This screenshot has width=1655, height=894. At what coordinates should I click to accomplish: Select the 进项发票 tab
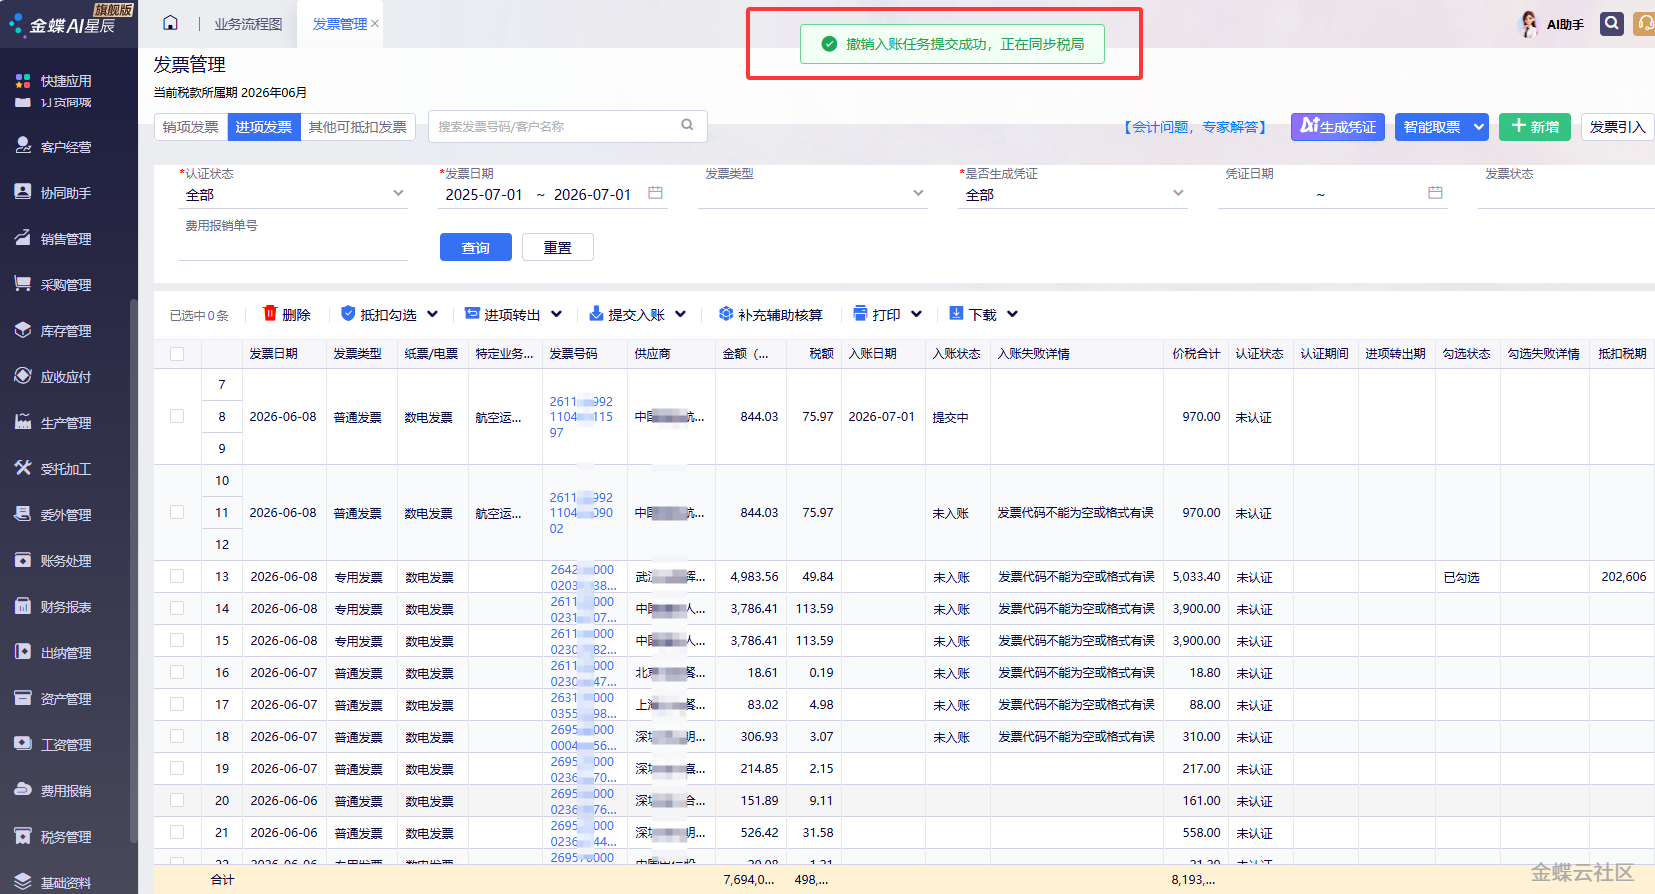(x=264, y=127)
